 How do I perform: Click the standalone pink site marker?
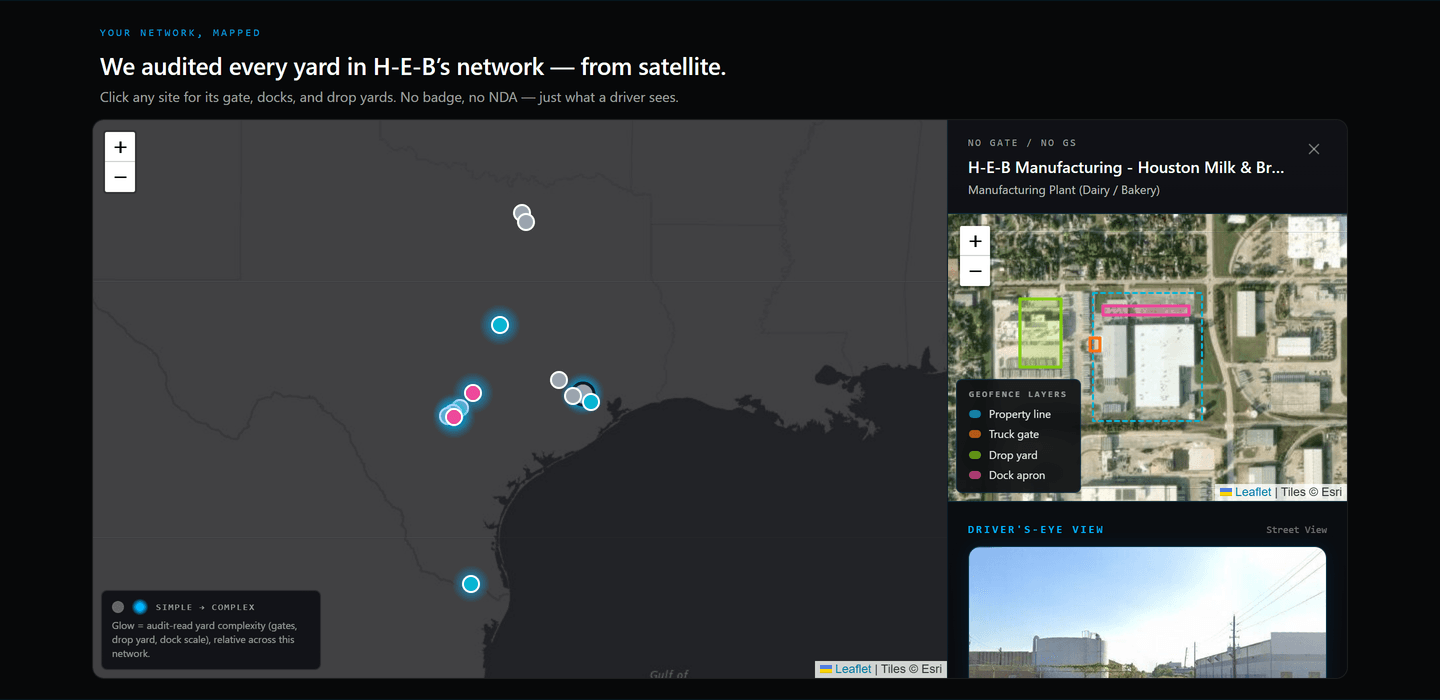pos(473,393)
